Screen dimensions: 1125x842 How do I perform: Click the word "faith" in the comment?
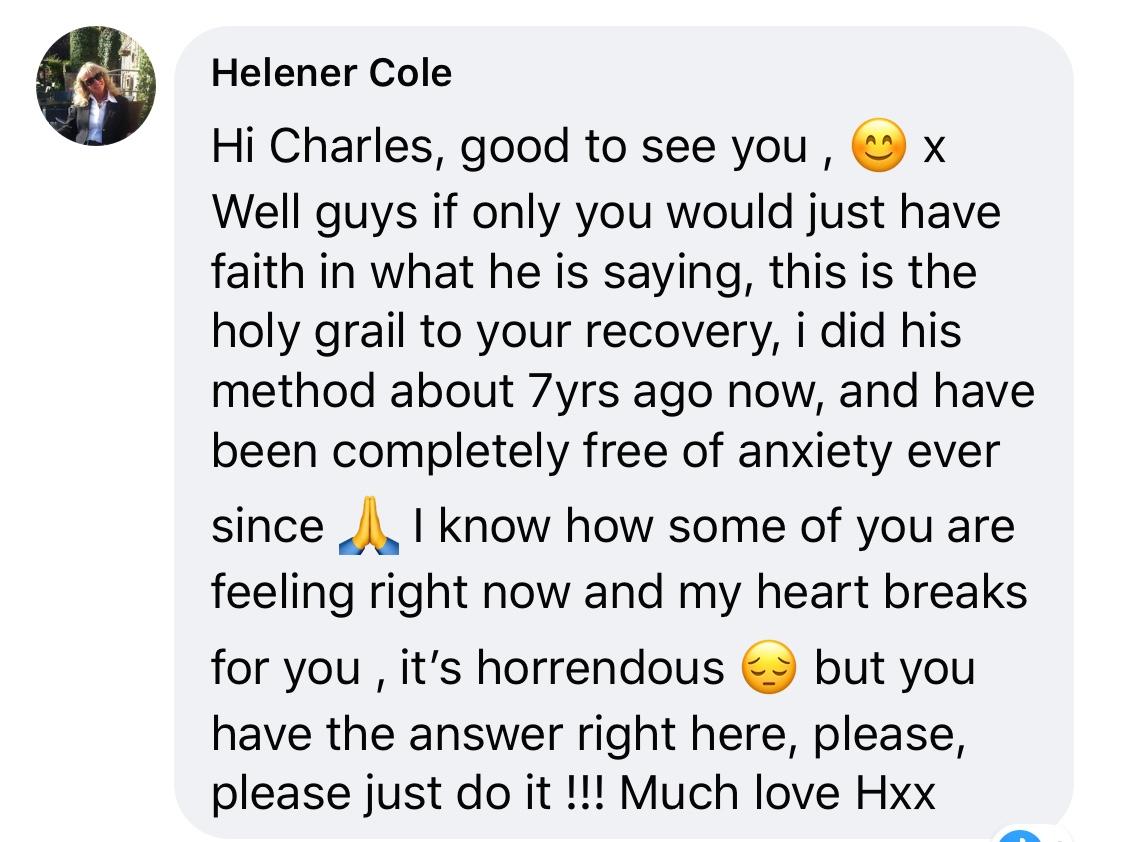tap(248, 273)
